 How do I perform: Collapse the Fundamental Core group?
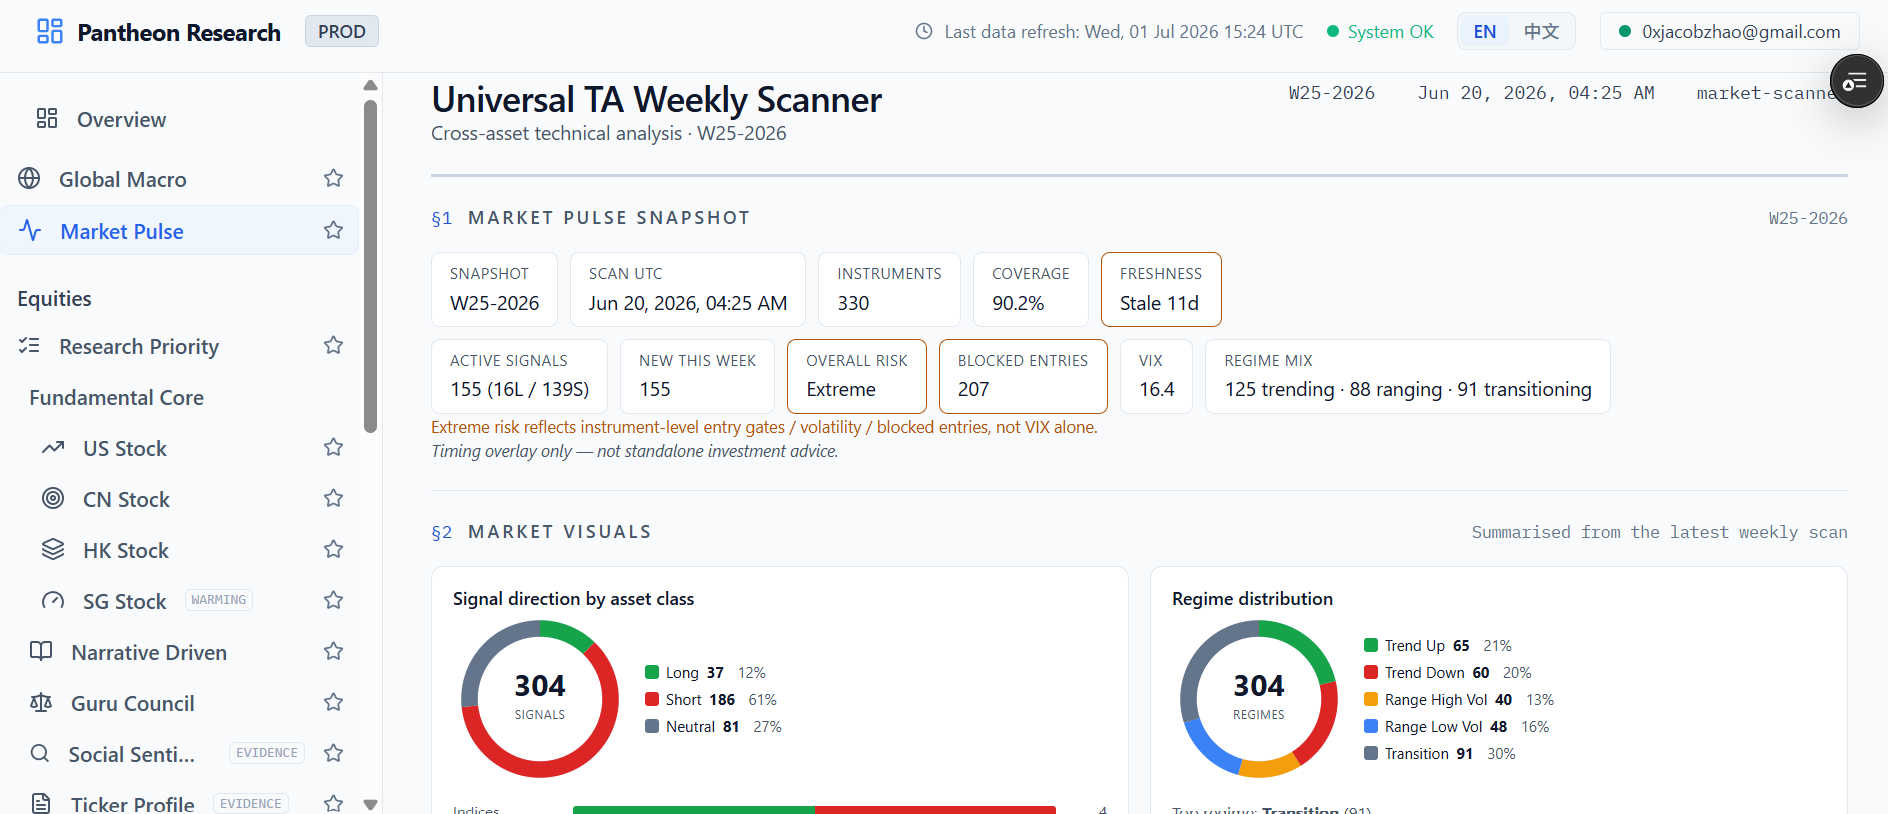click(116, 398)
